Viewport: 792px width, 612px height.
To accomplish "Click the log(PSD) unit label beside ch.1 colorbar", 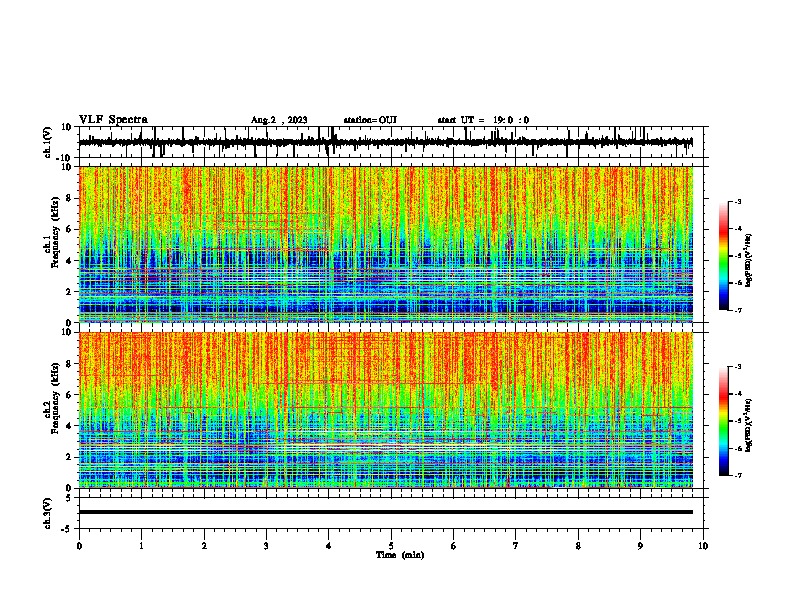I will click(x=749, y=261).
